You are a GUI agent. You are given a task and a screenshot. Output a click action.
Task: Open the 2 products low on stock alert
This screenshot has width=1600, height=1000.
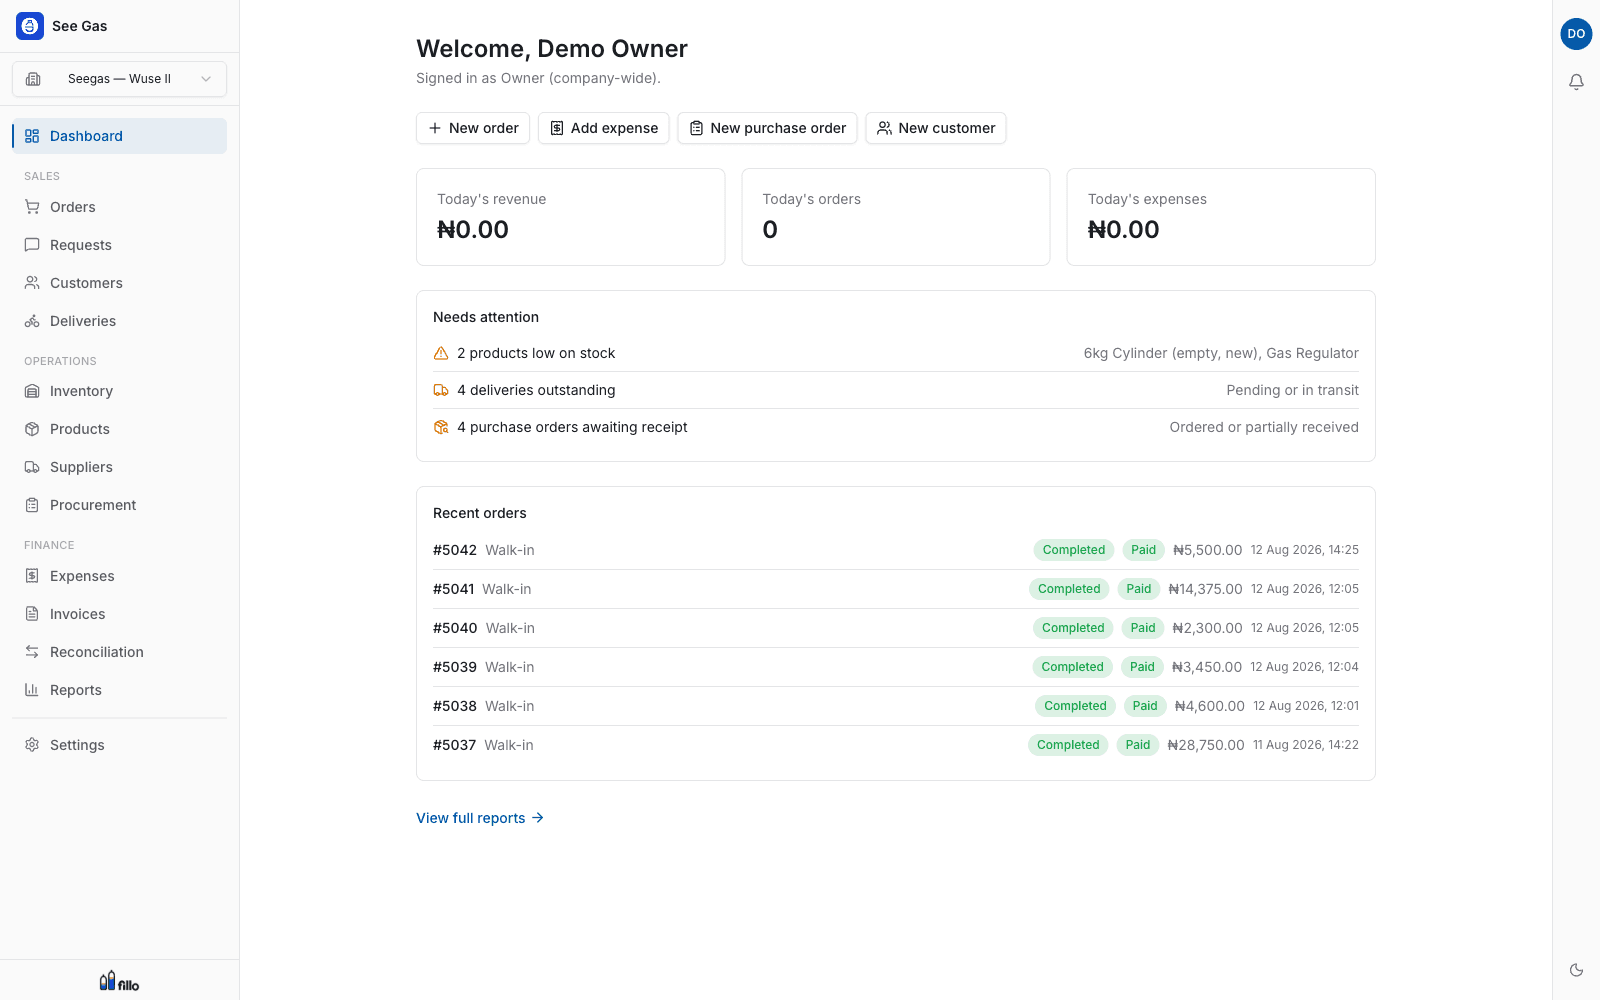[896, 353]
